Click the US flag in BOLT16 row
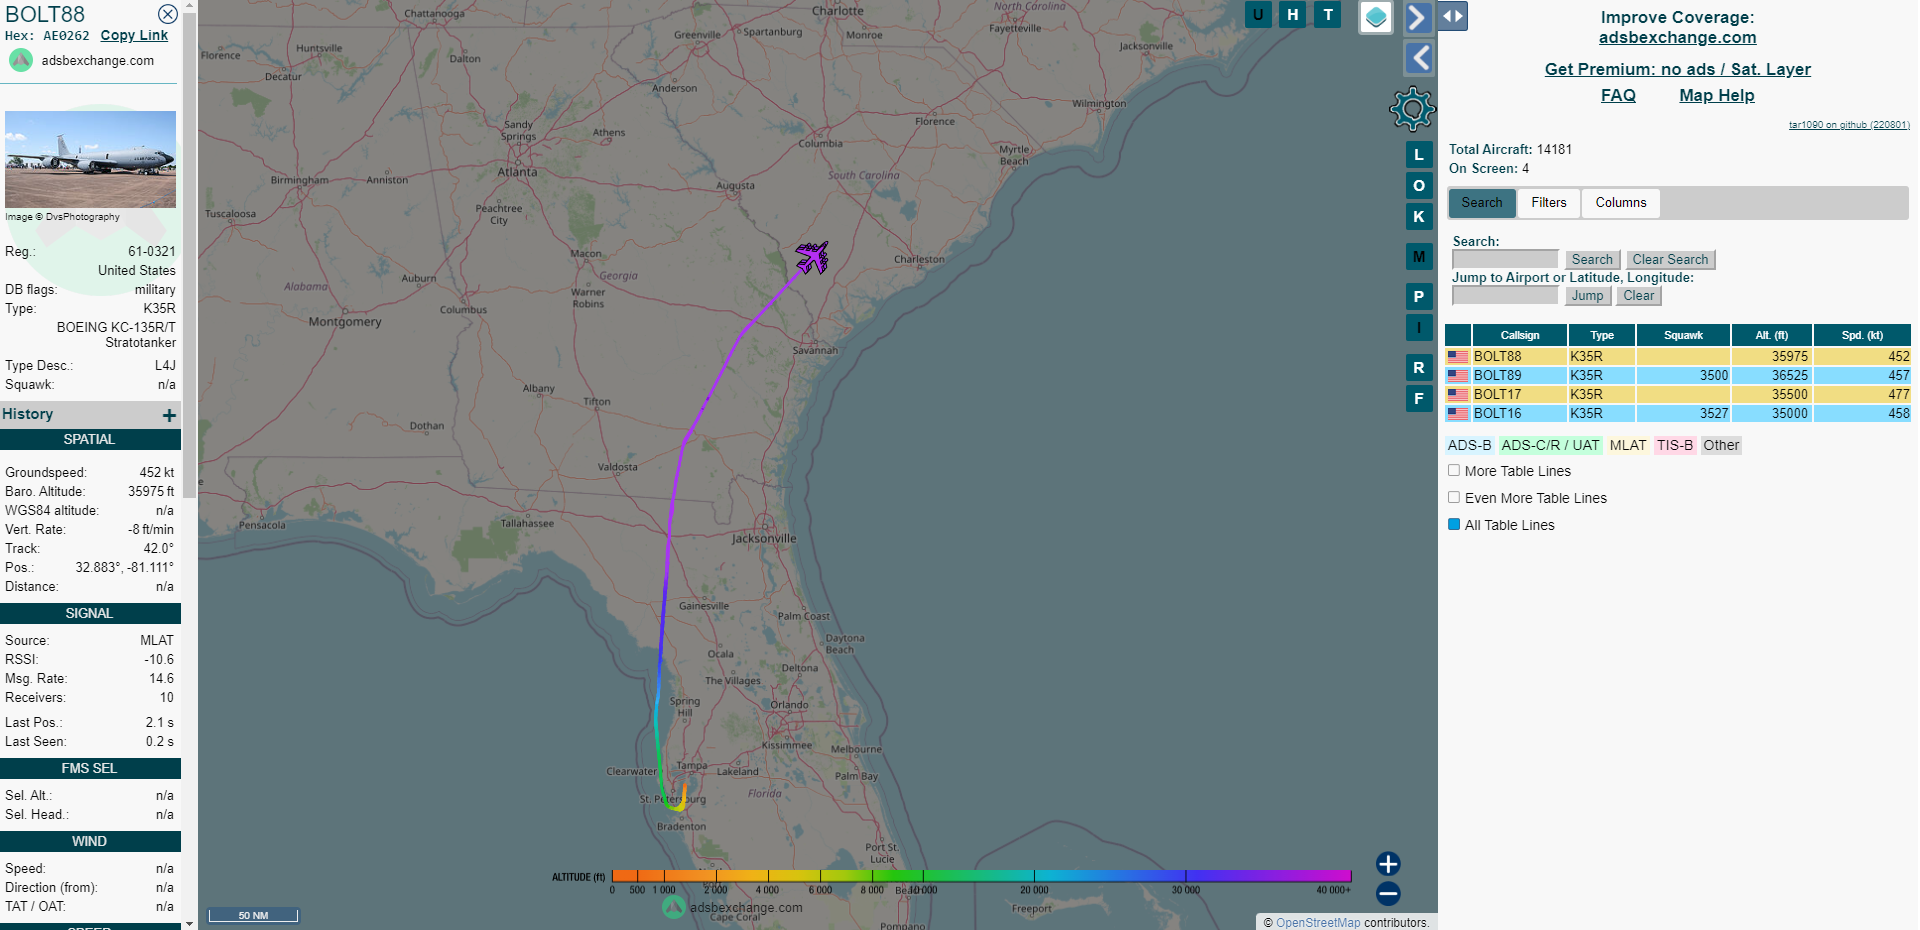The width and height of the screenshot is (1920, 930). [x=1458, y=414]
